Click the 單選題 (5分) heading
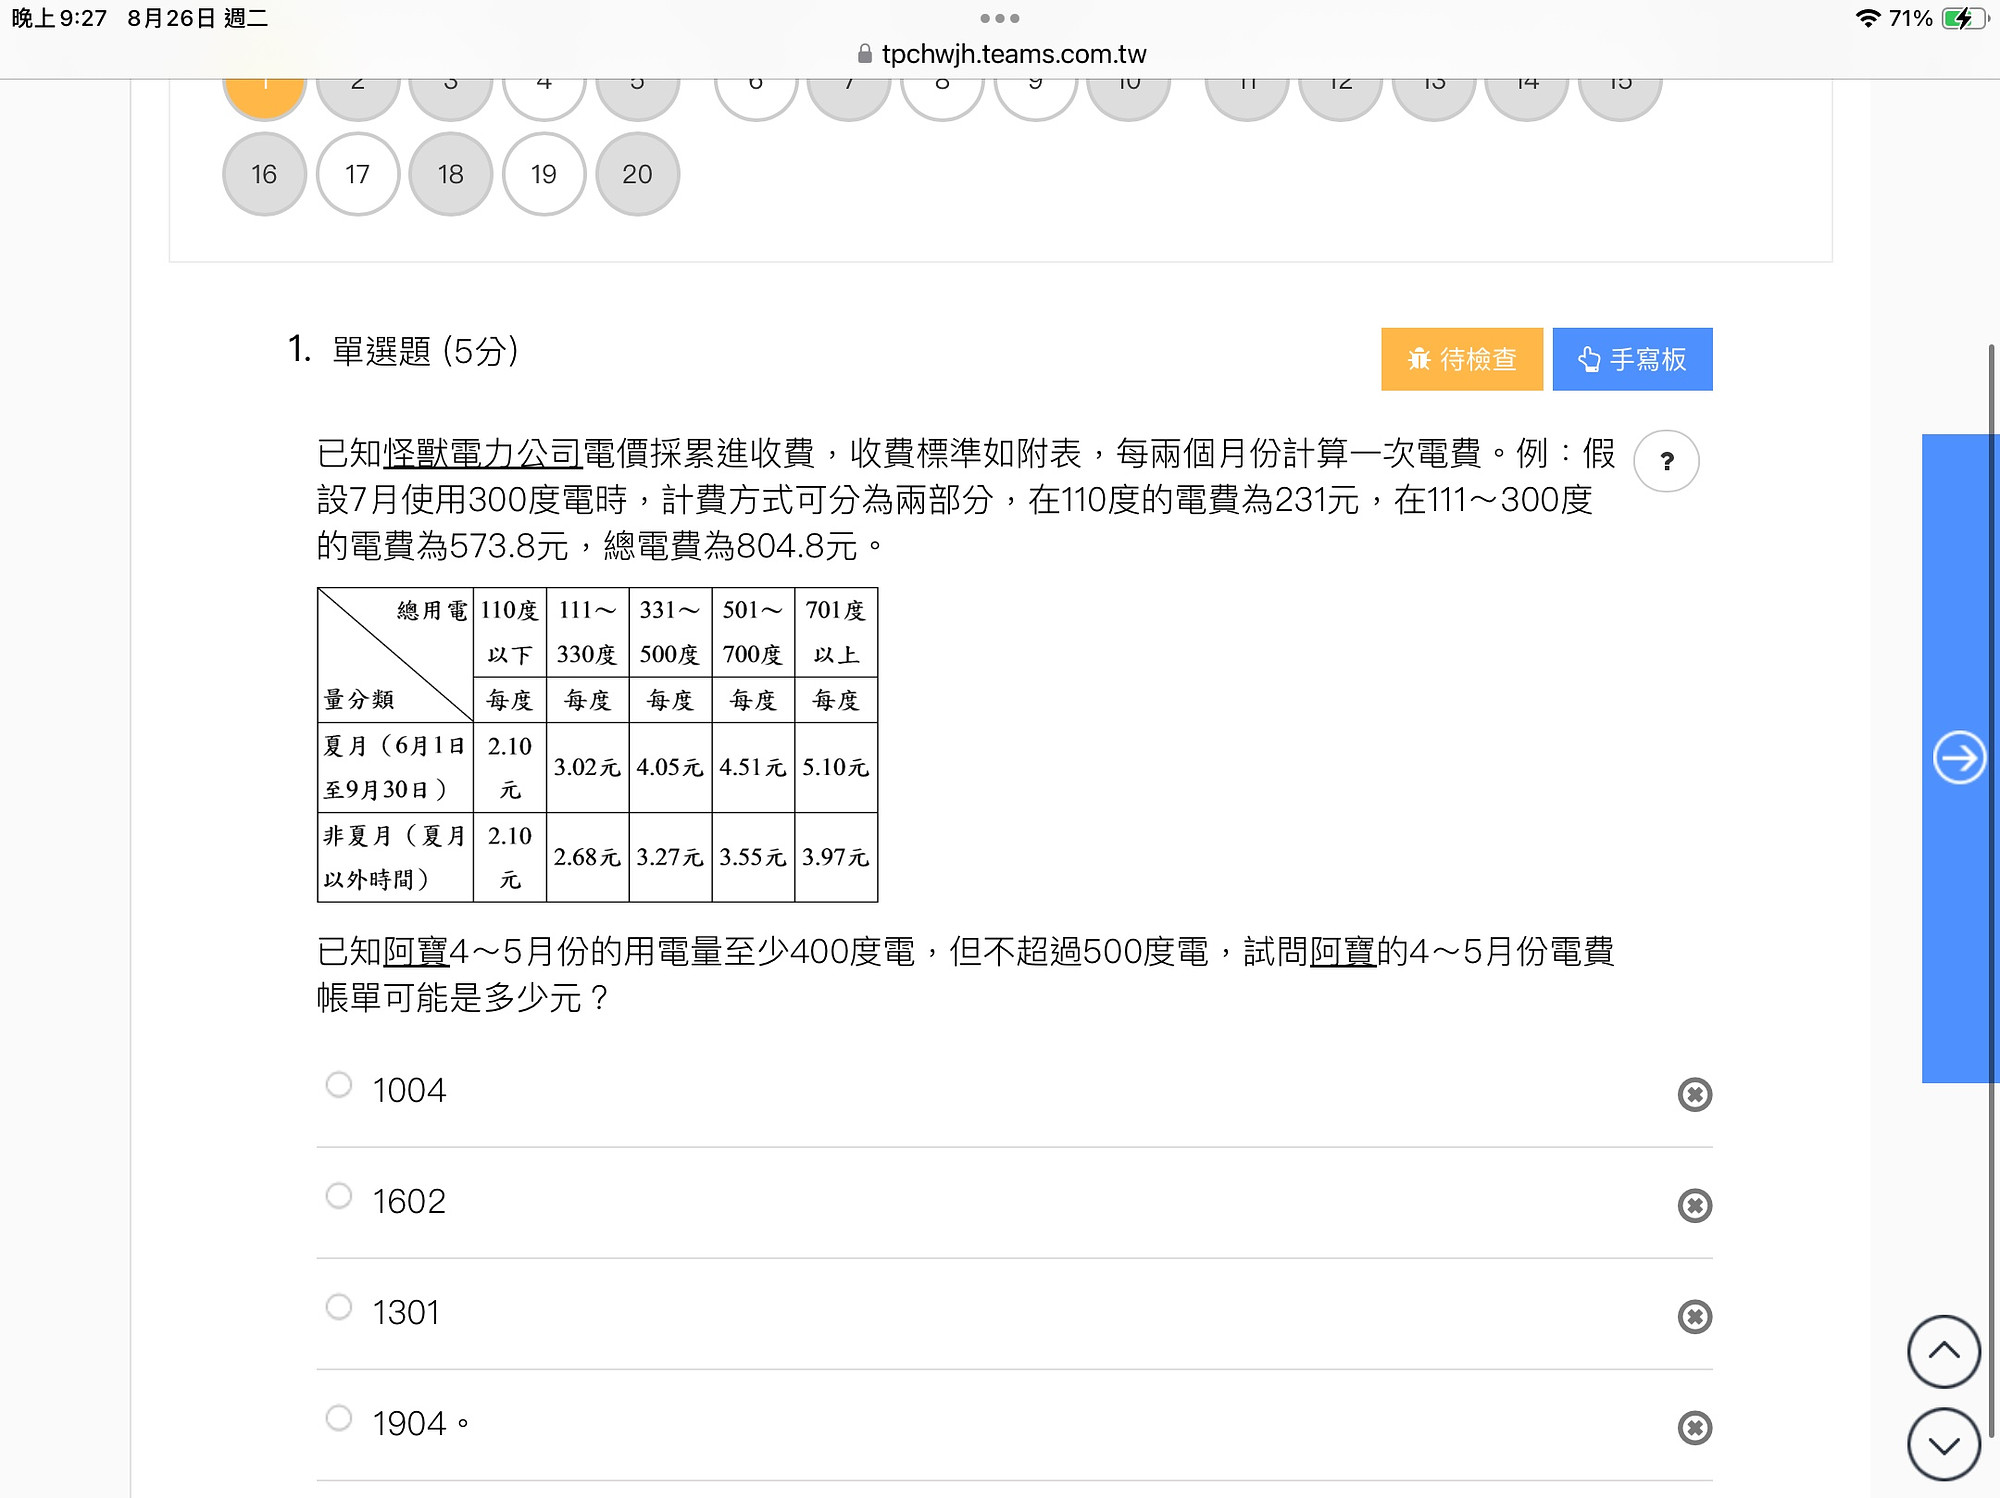This screenshot has width=2000, height=1498. 425,351
